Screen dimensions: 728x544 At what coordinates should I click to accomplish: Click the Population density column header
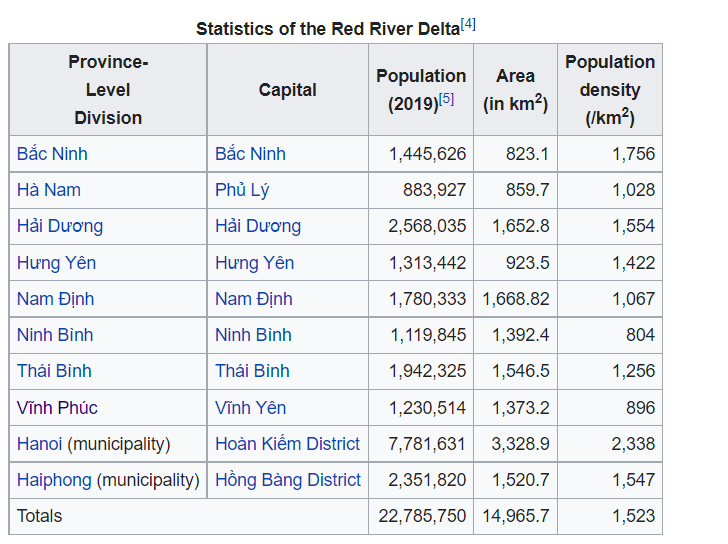coord(610,90)
